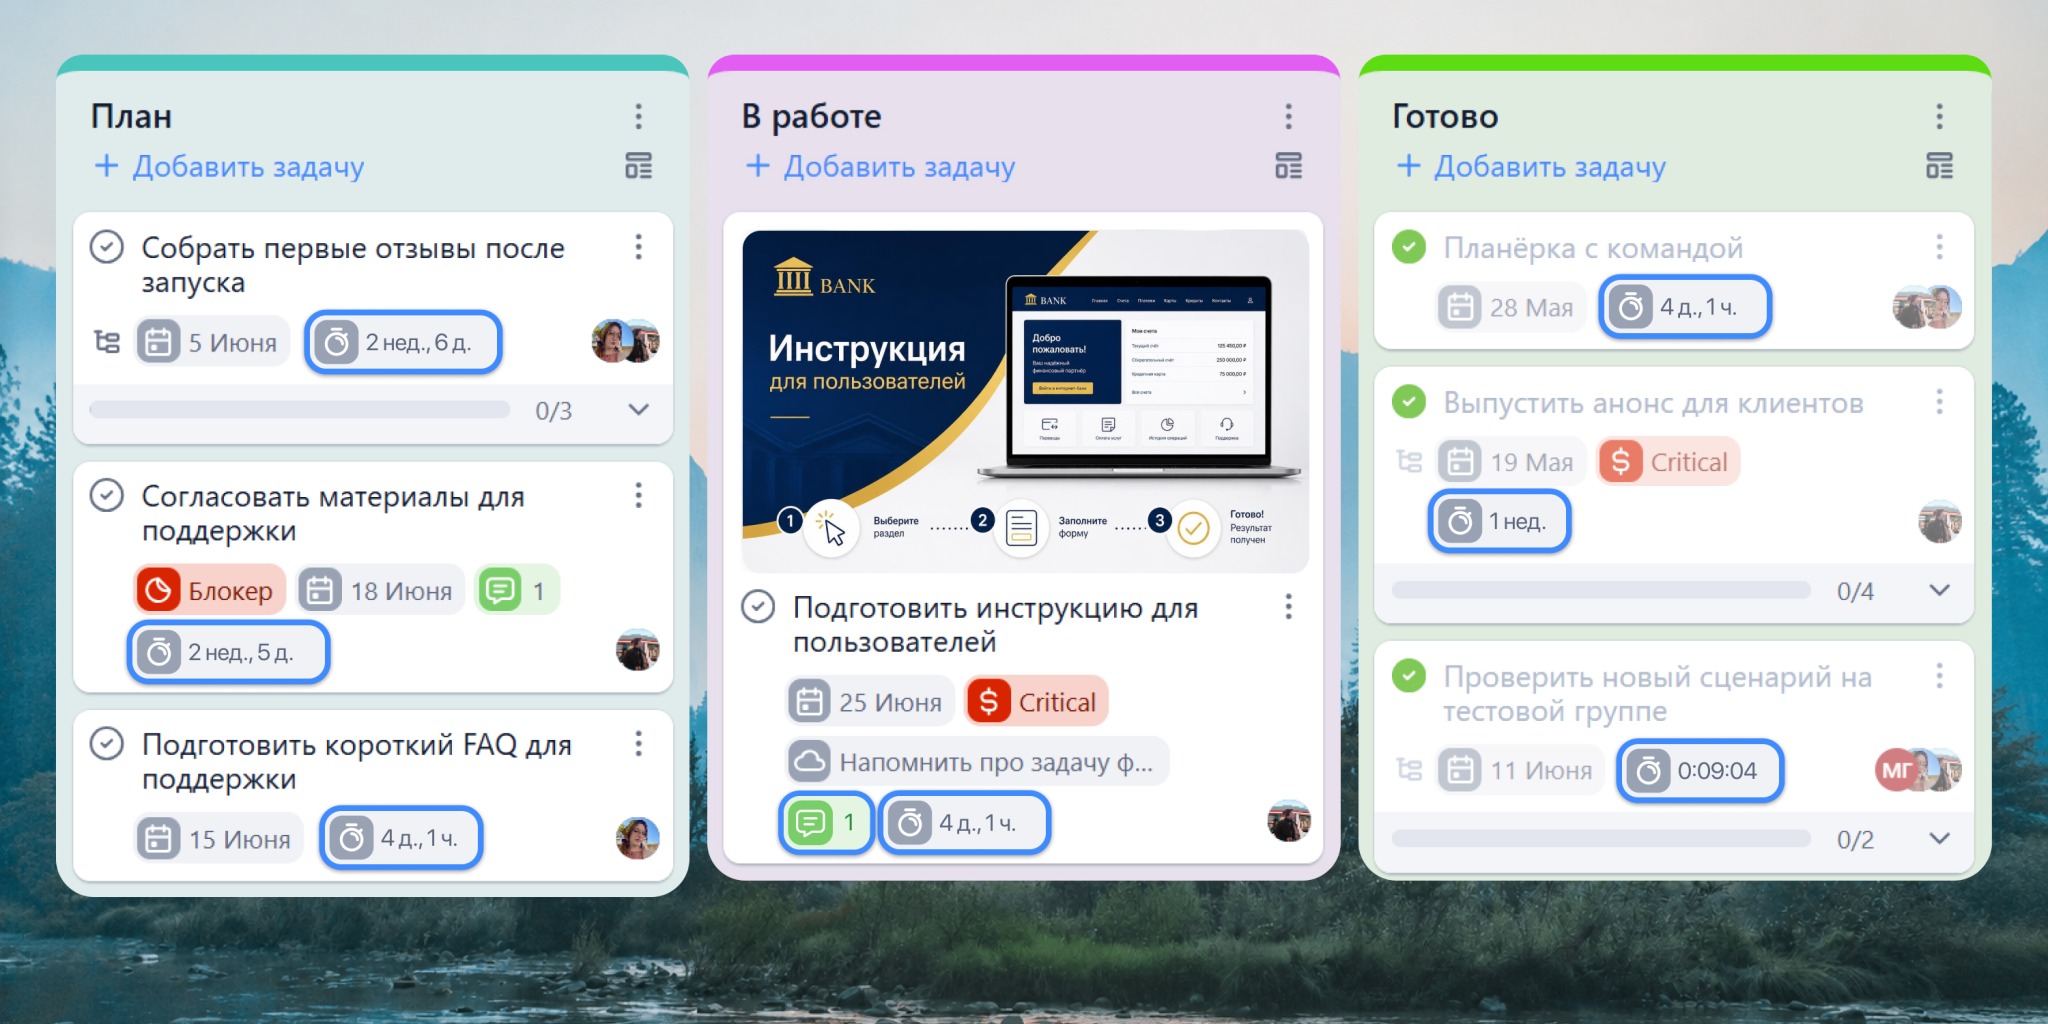Expand the 0/2 subtasks list
Viewport: 2048px width, 1024px height.
1939,838
